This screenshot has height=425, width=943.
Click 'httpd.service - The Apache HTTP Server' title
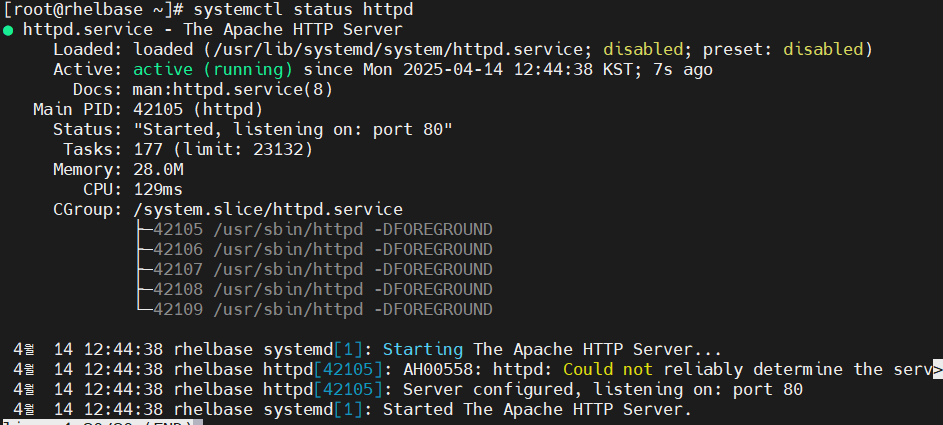point(213,29)
